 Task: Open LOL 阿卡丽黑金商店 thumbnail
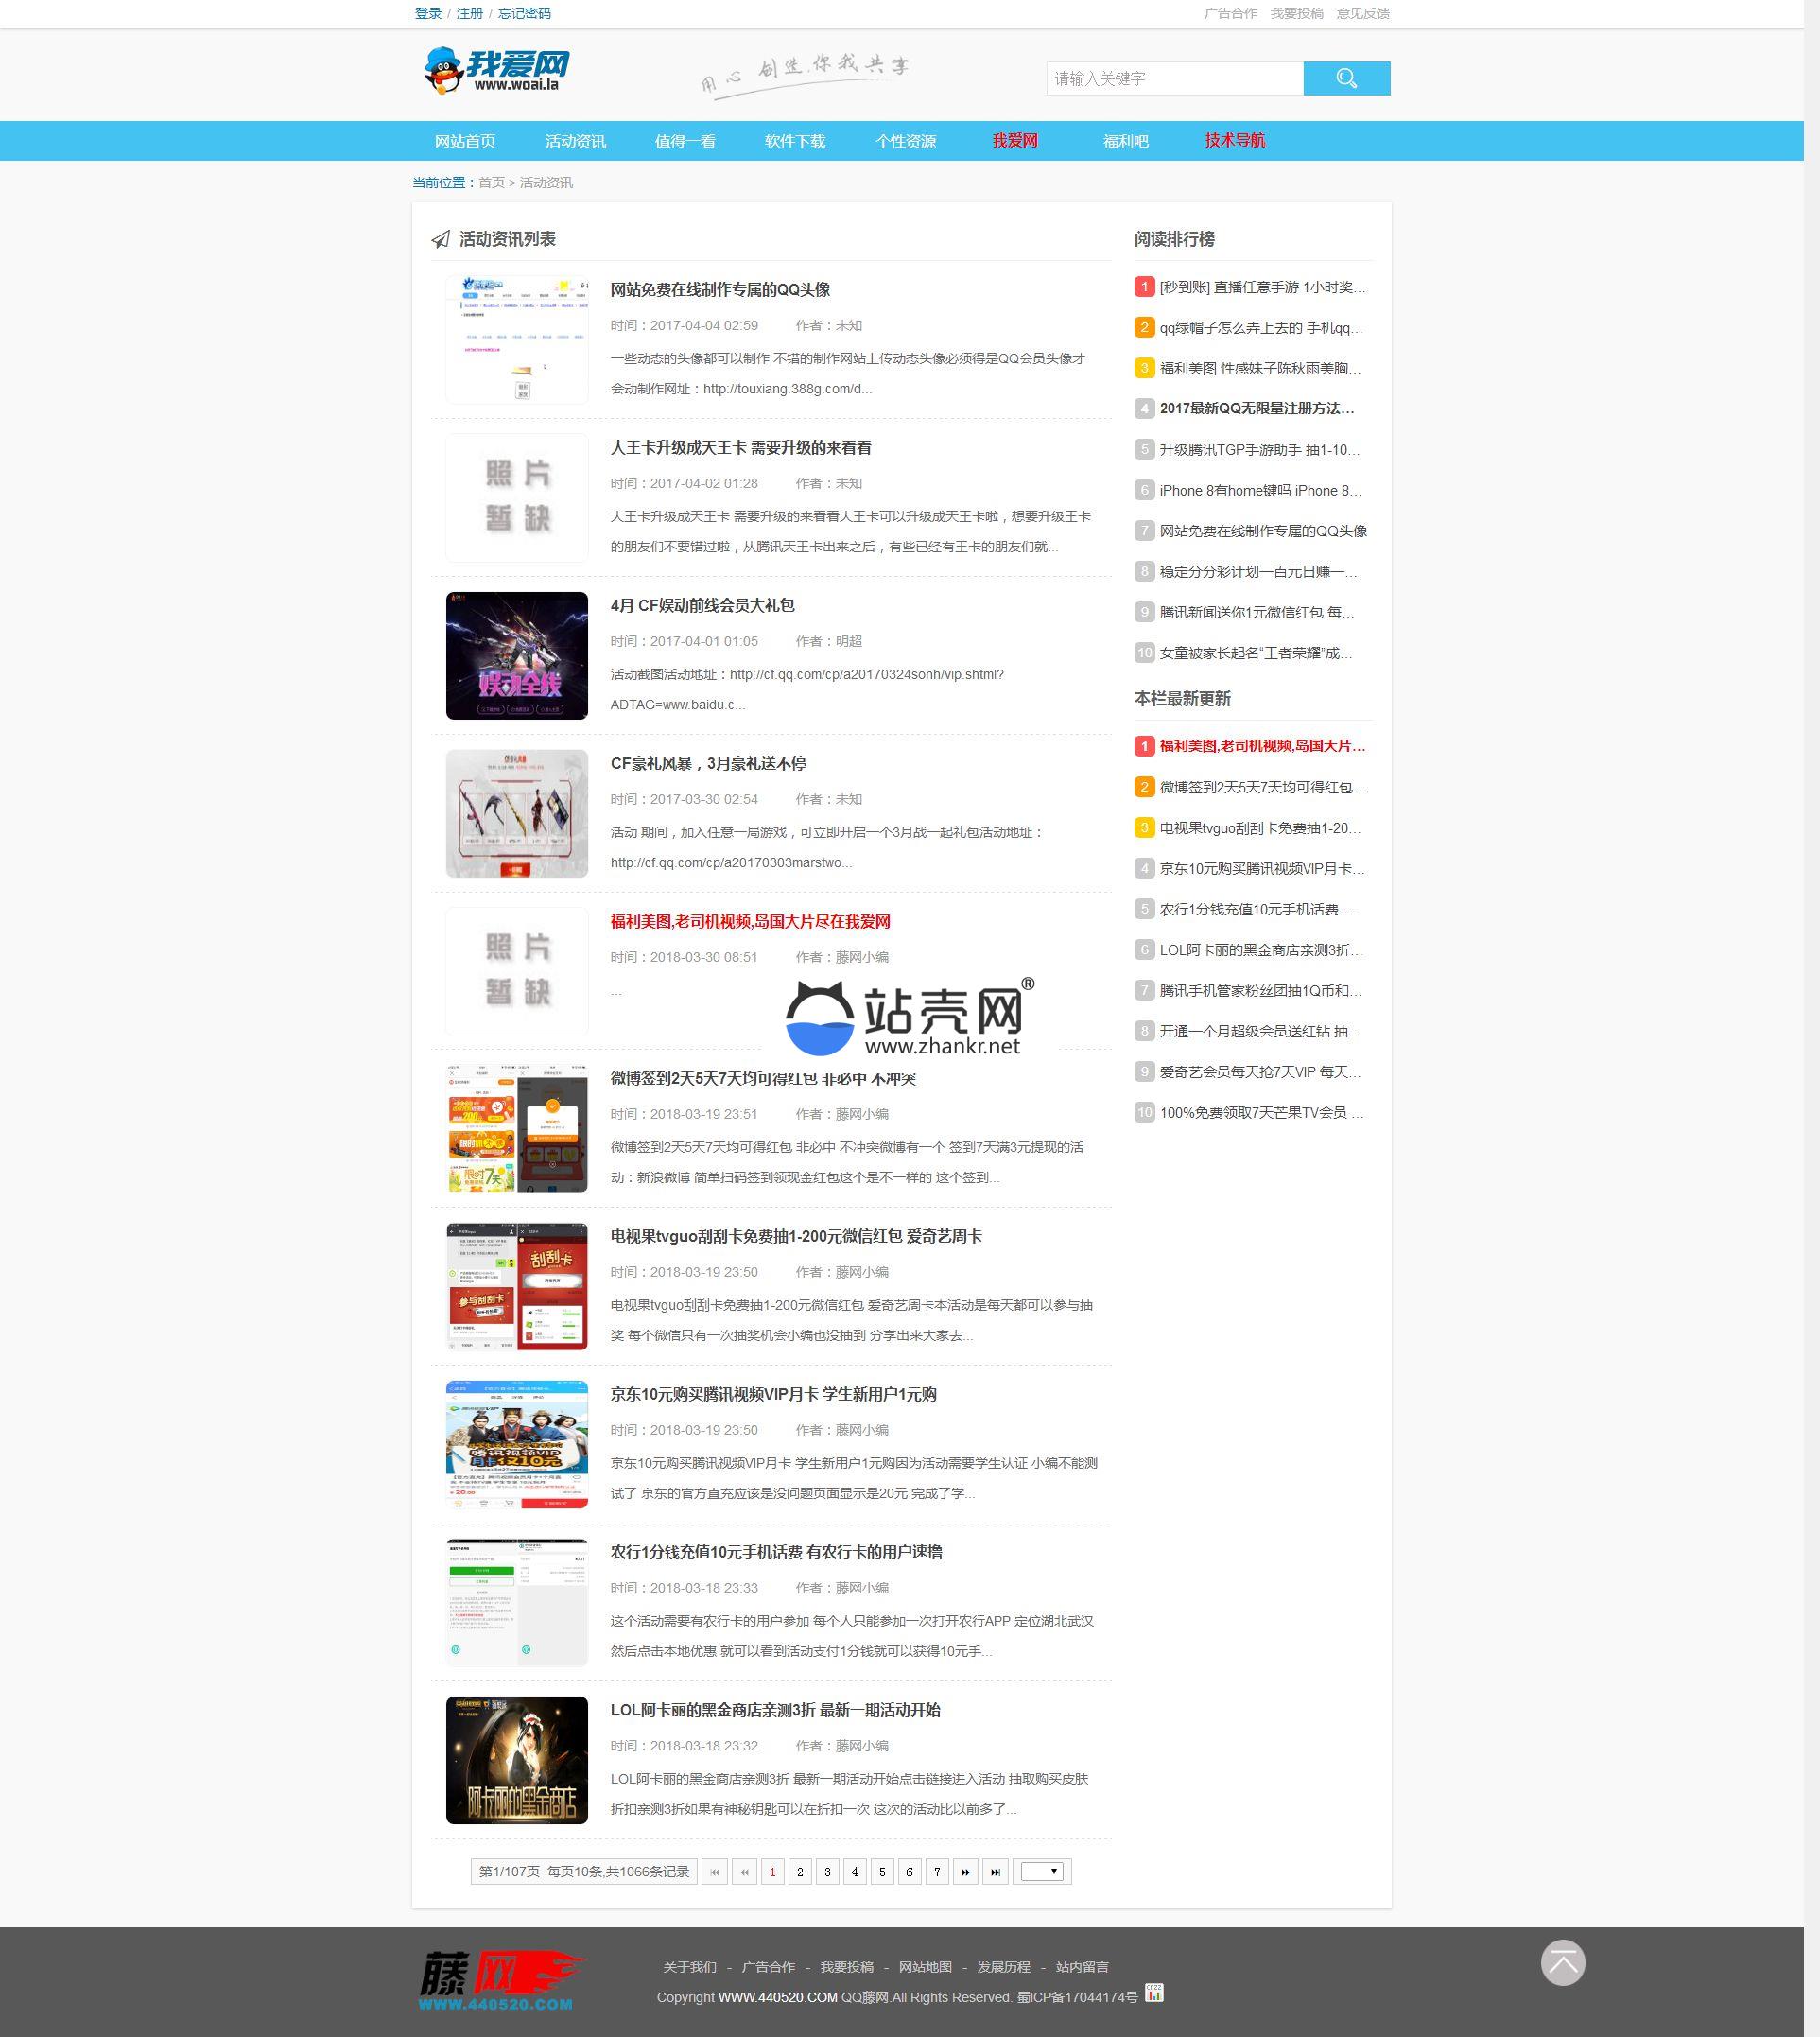coord(516,1759)
